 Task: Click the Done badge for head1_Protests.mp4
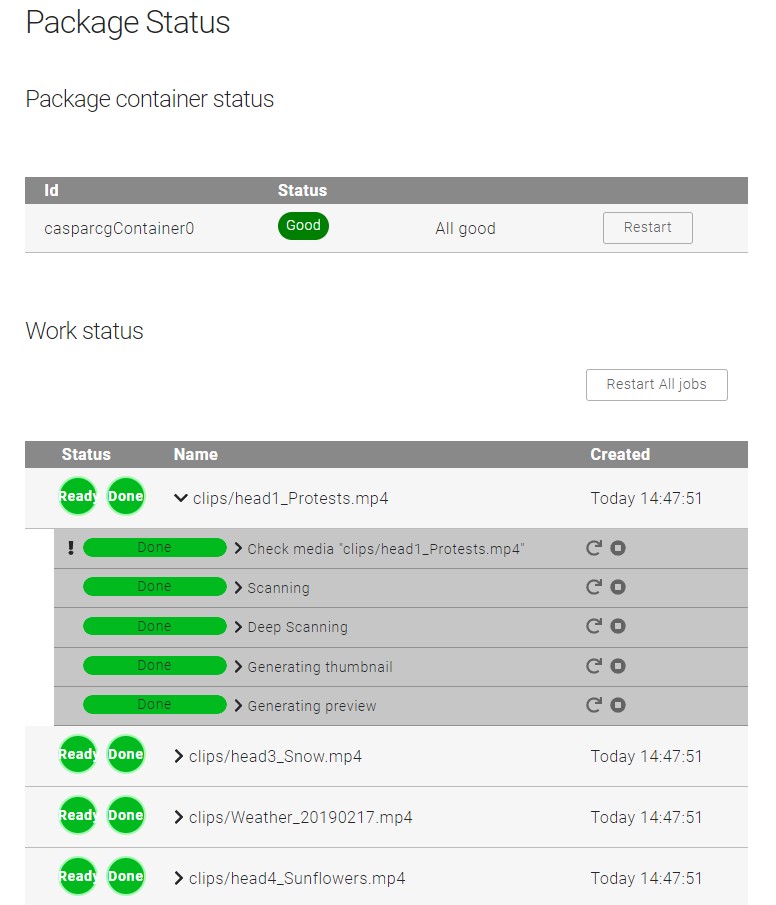[x=126, y=496]
